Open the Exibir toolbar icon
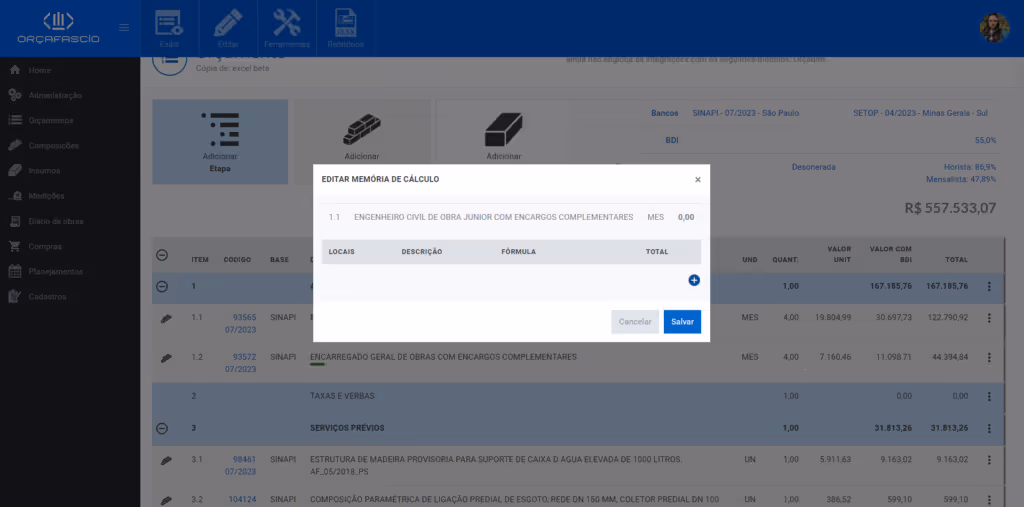This screenshot has width=1024, height=507. click(x=168, y=28)
